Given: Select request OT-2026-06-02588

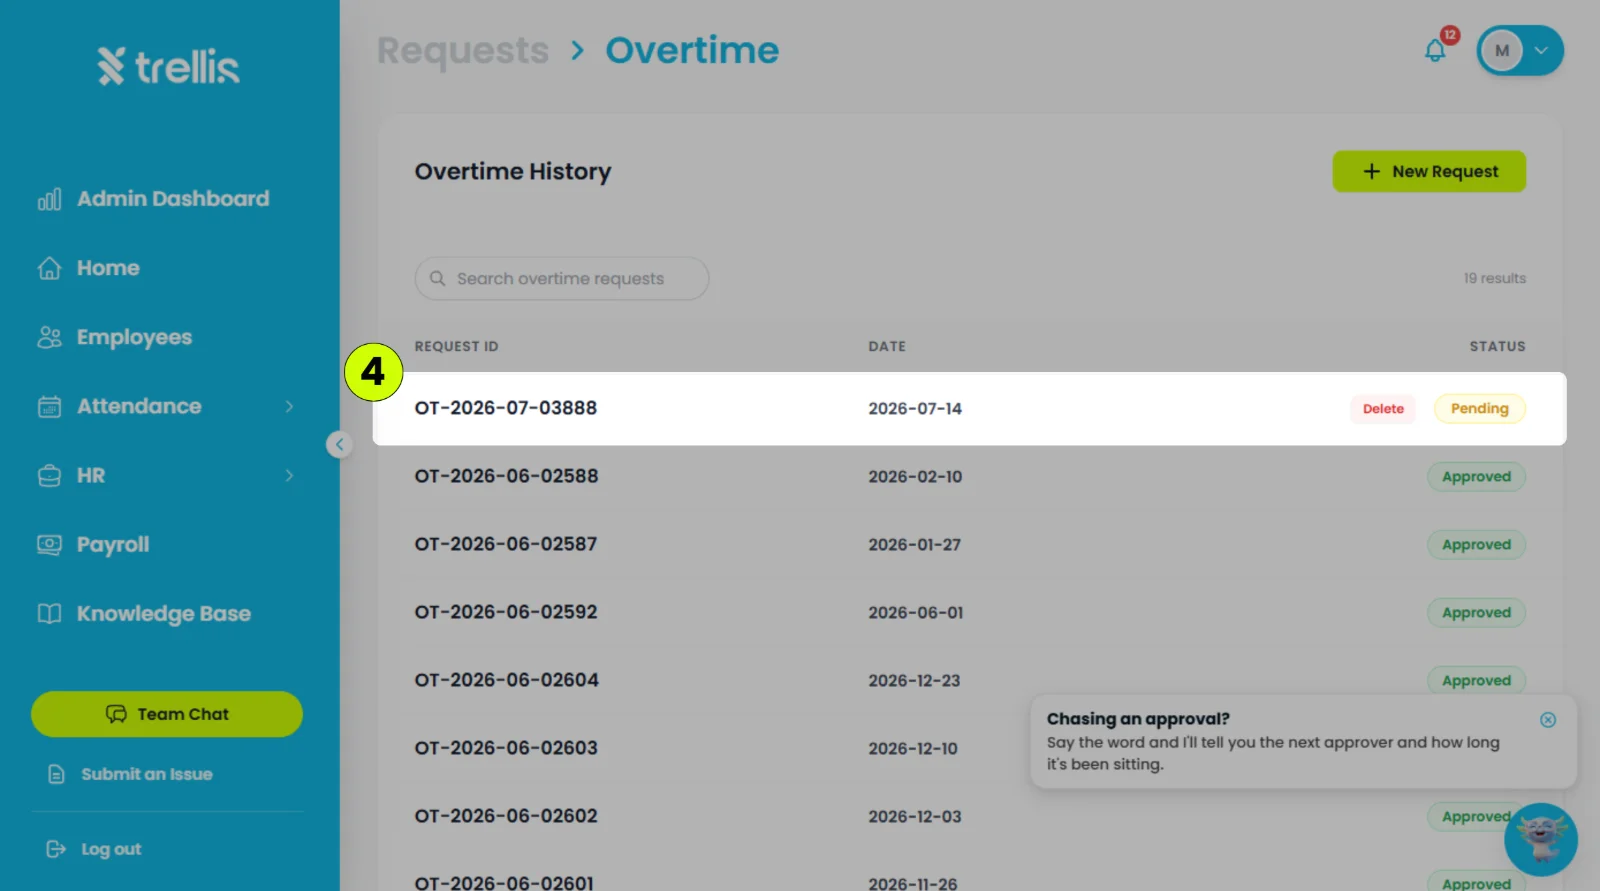Looking at the screenshot, I should point(506,476).
